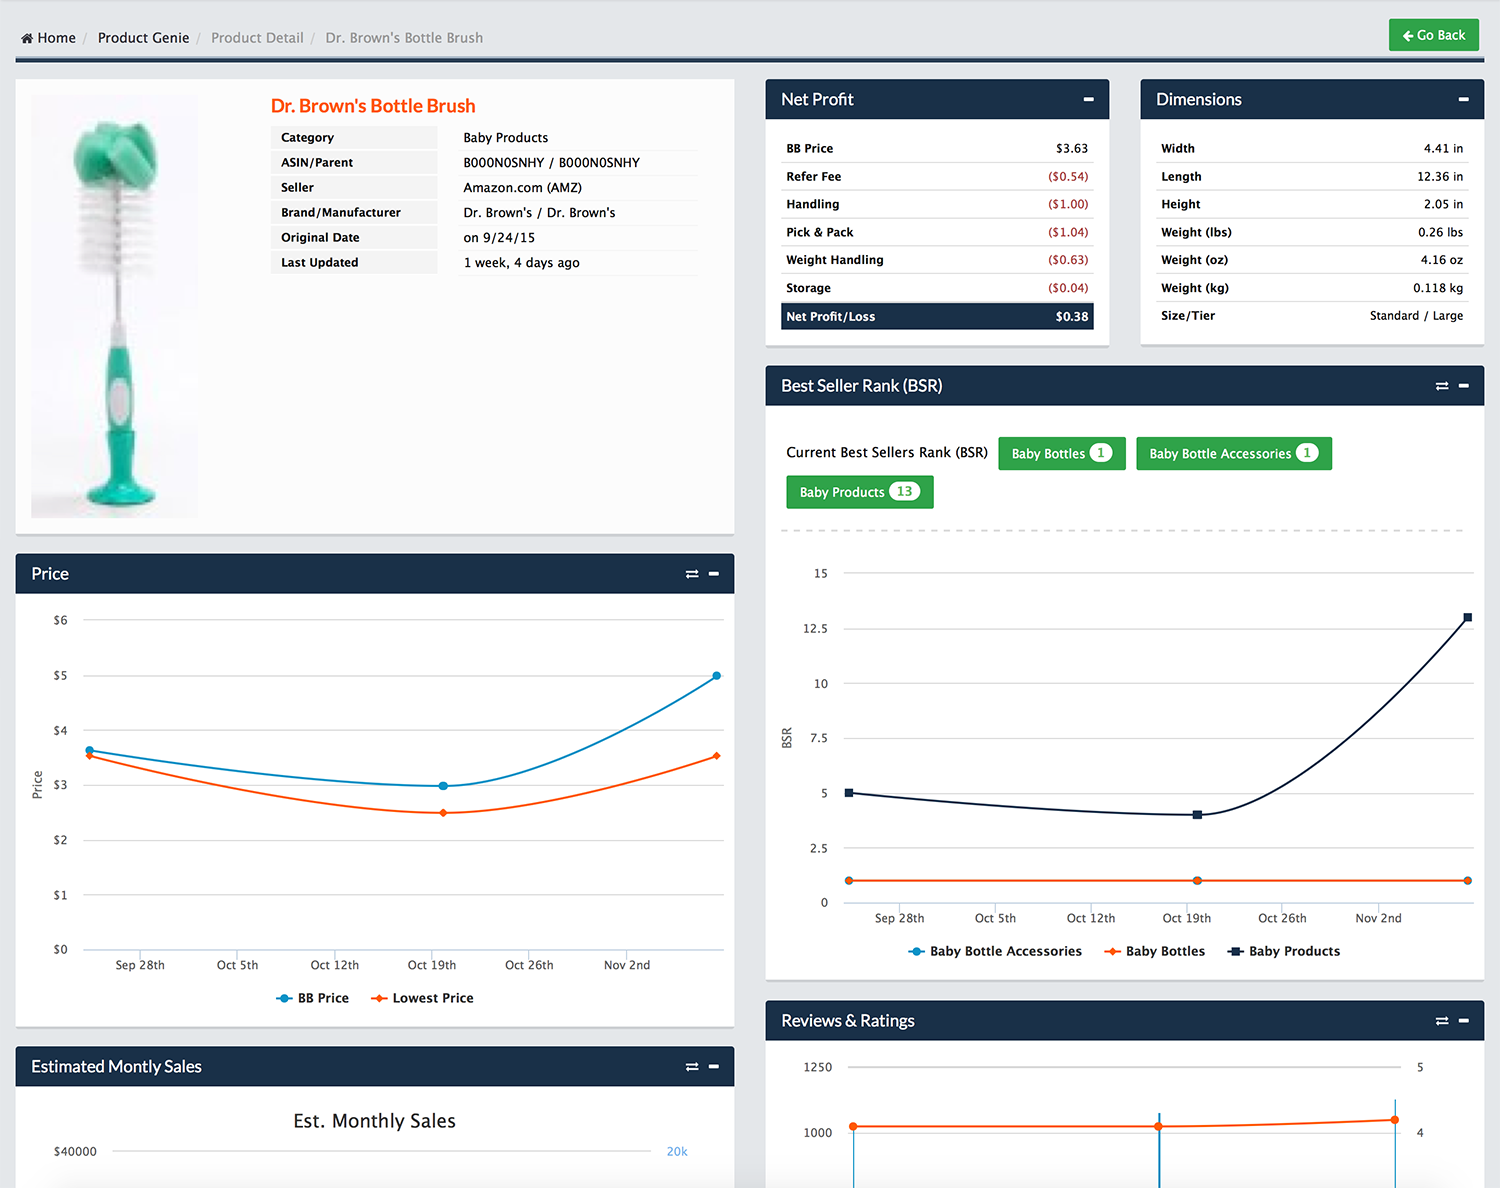Click the Weight (lbs) value 0.26 lbs
This screenshot has height=1188, width=1500.
1440,232
